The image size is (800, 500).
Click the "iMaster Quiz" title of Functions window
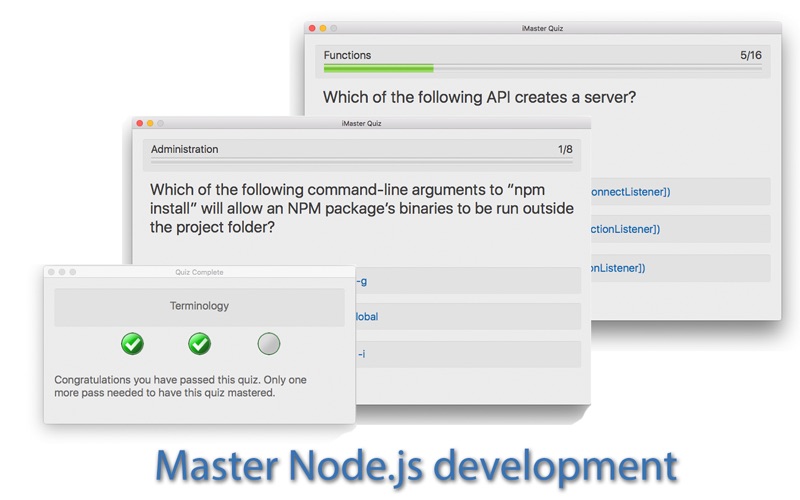pyautogui.click(x=542, y=28)
